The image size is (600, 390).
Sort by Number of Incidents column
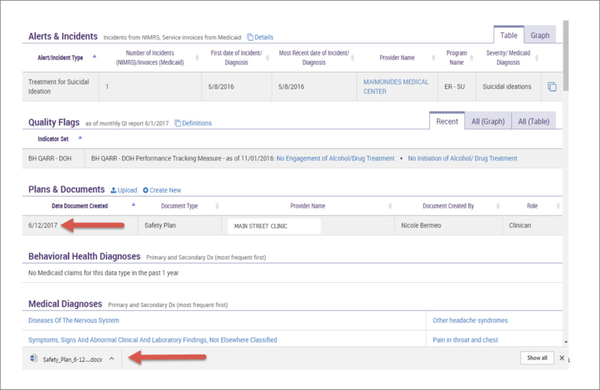150,58
